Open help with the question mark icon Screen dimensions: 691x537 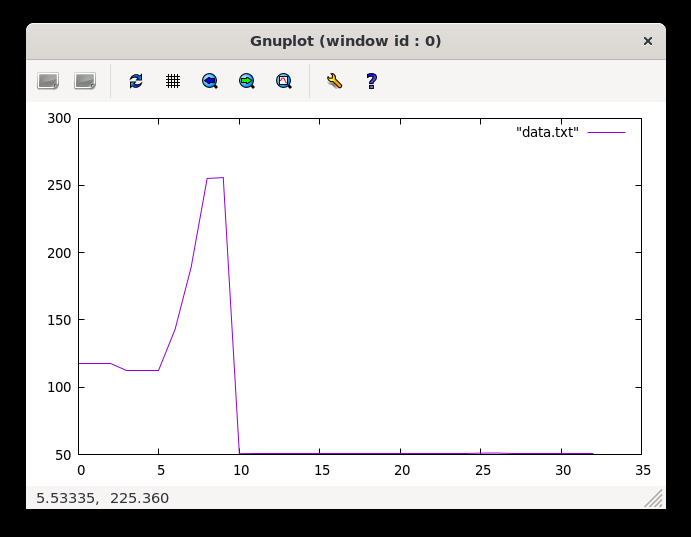click(x=371, y=81)
